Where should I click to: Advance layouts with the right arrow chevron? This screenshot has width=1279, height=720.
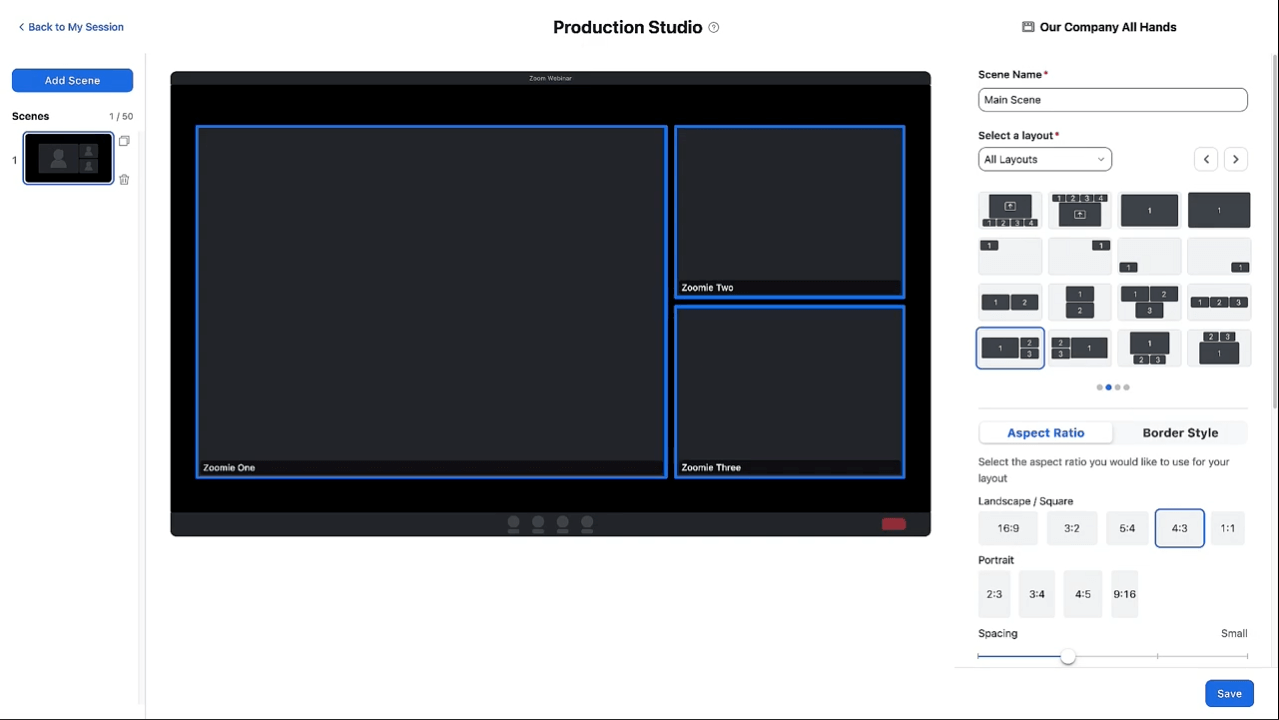coord(1235,159)
